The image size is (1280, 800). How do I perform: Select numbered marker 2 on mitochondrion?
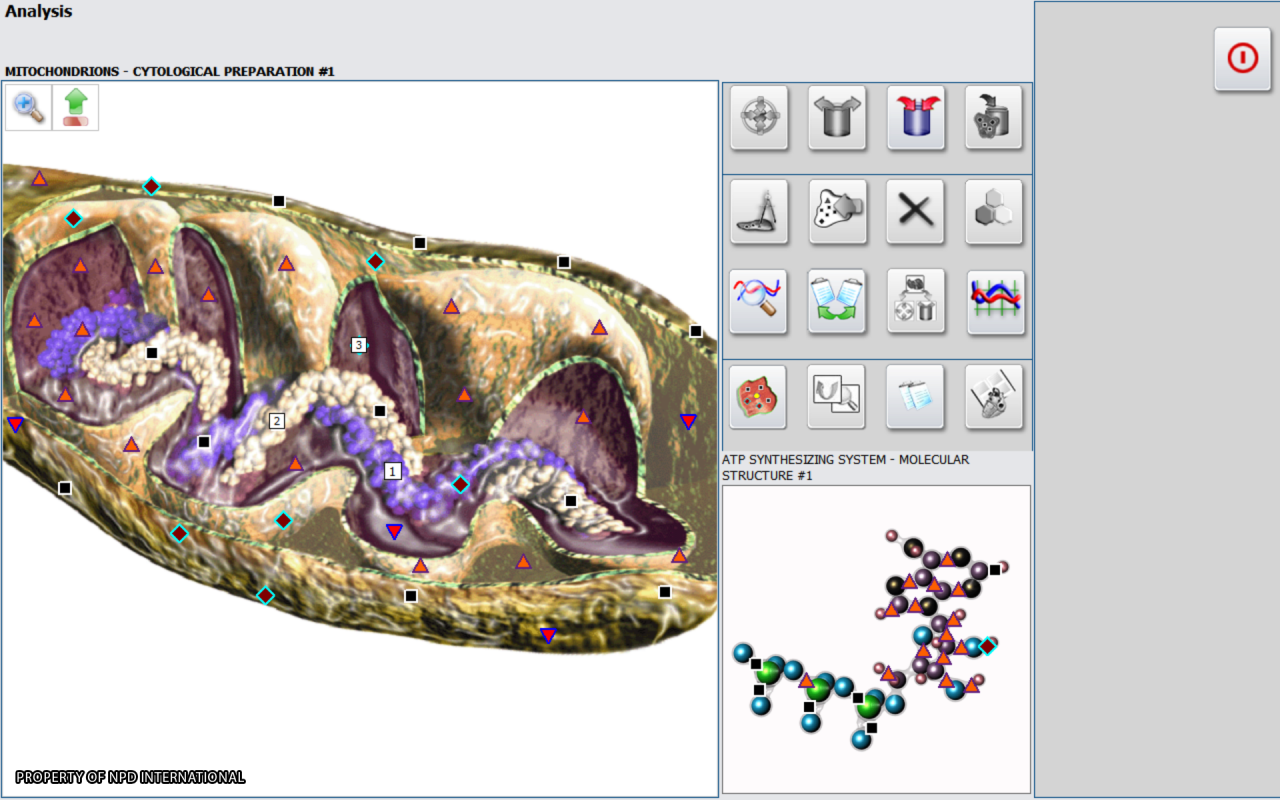(277, 421)
